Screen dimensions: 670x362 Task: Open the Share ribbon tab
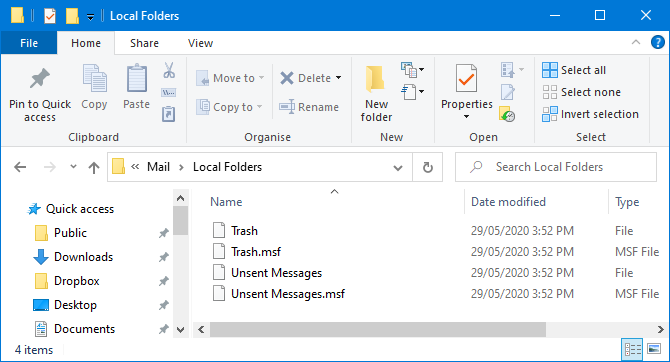coord(144,43)
